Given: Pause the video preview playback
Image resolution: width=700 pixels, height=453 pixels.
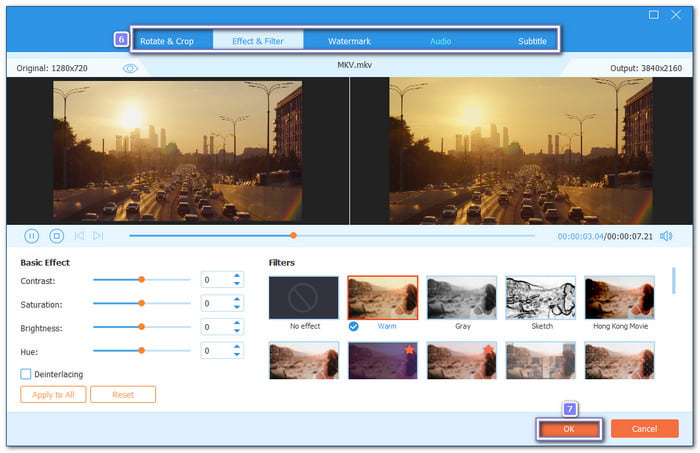Looking at the screenshot, I should coord(31,236).
